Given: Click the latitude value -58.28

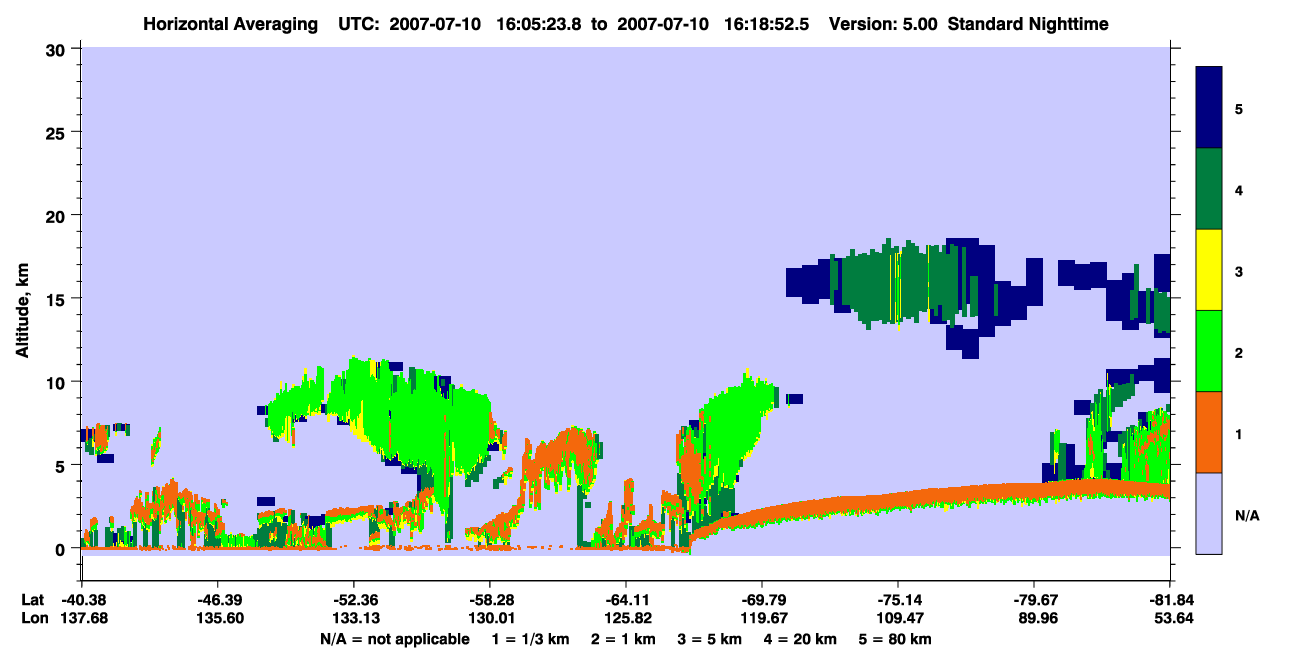Looking at the screenshot, I should (x=490, y=600).
